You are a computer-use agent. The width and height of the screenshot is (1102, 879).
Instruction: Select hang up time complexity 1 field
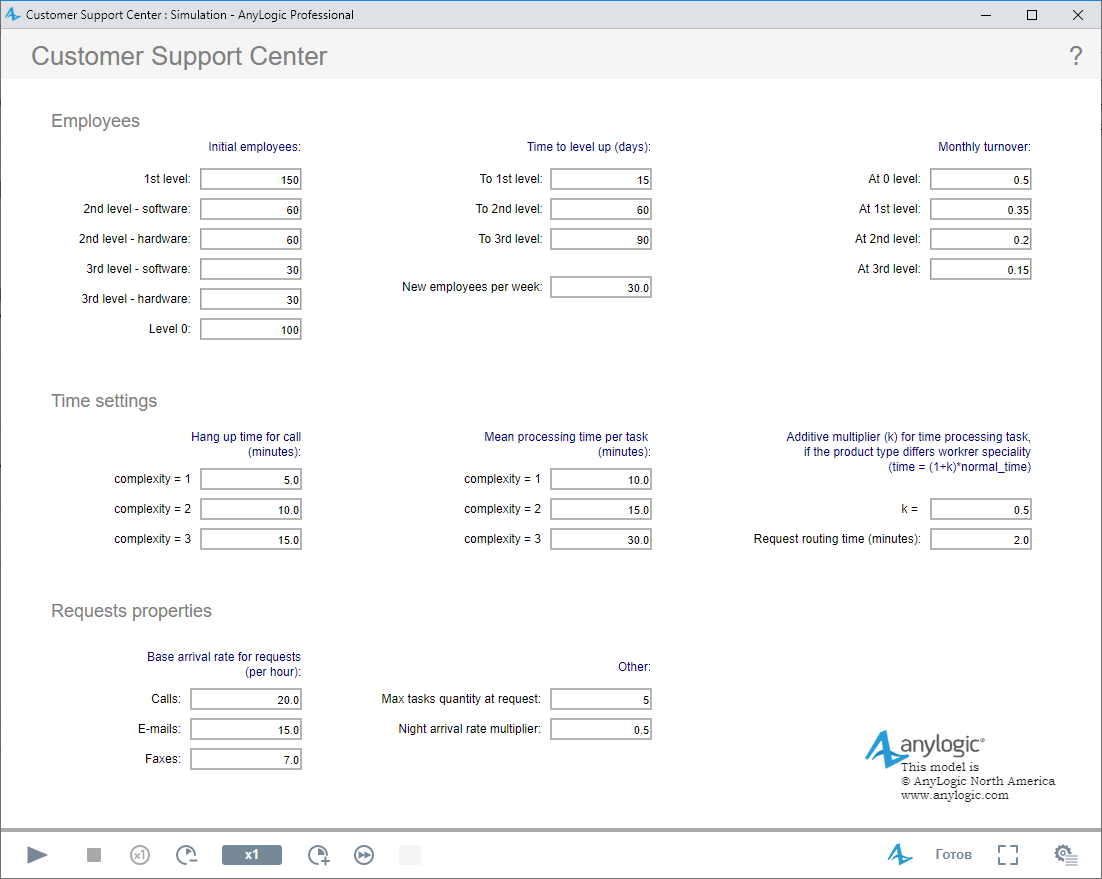tap(251, 479)
